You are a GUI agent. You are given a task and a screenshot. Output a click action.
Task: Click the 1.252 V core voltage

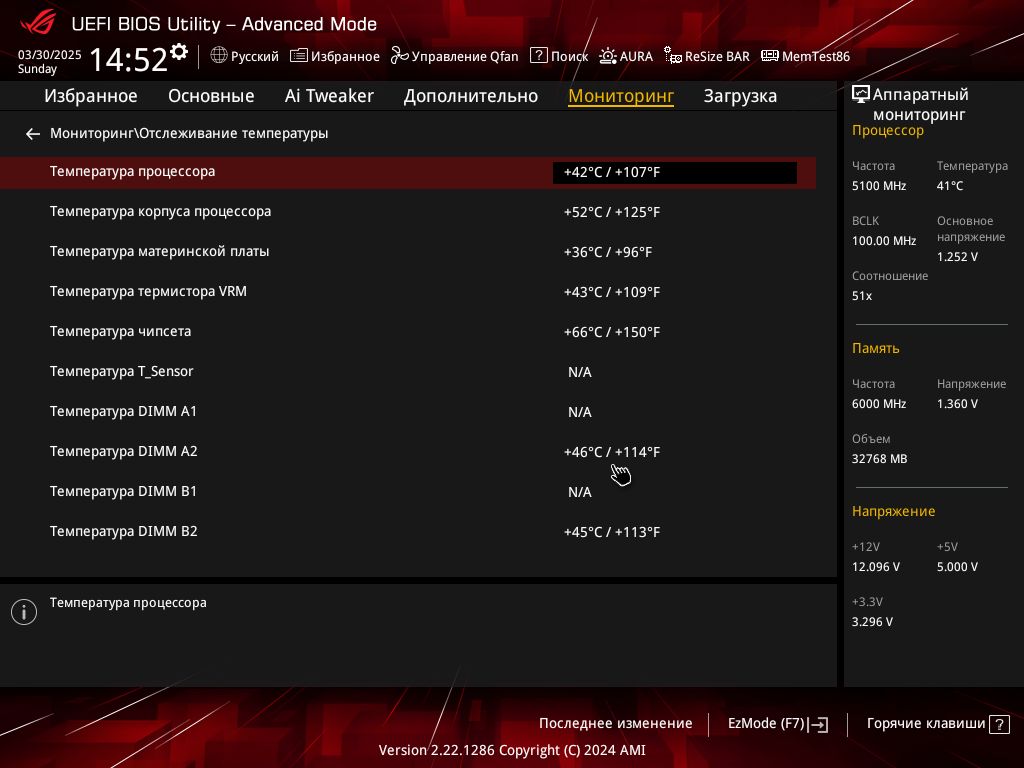point(957,257)
